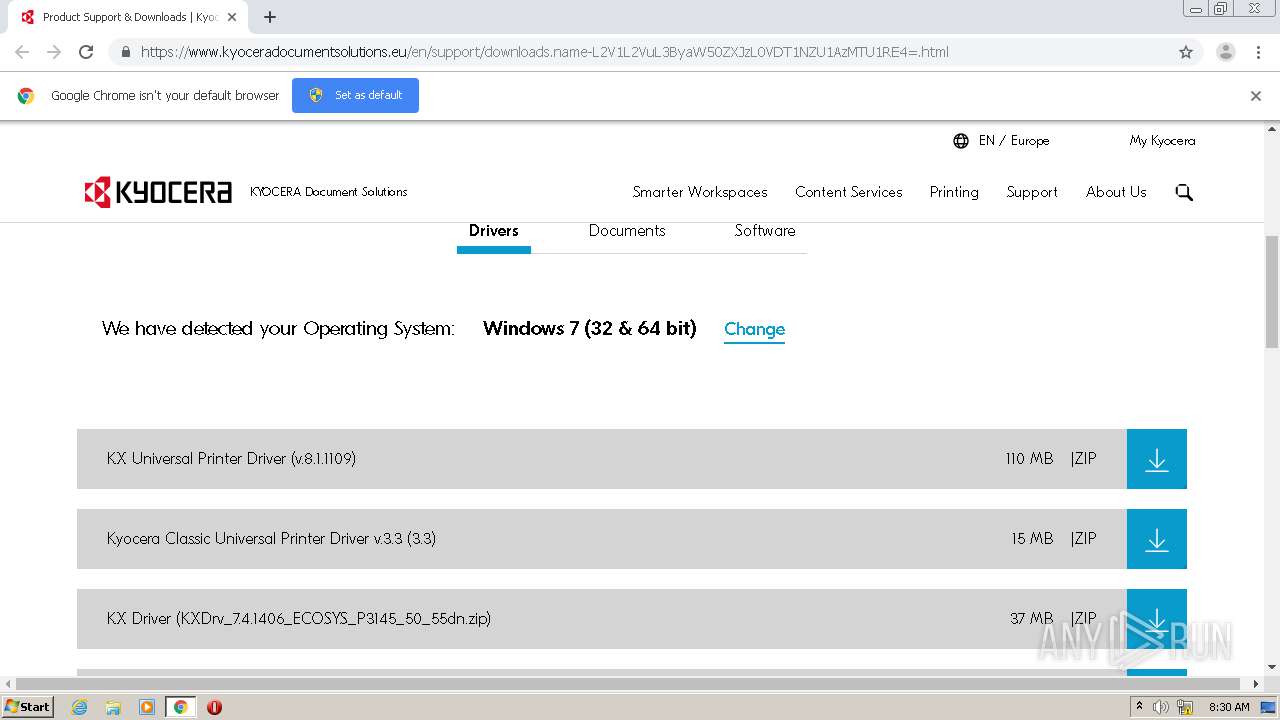Open Smarter Workspaces menu
This screenshot has height=720, width=1280.
tap(700, 192)
